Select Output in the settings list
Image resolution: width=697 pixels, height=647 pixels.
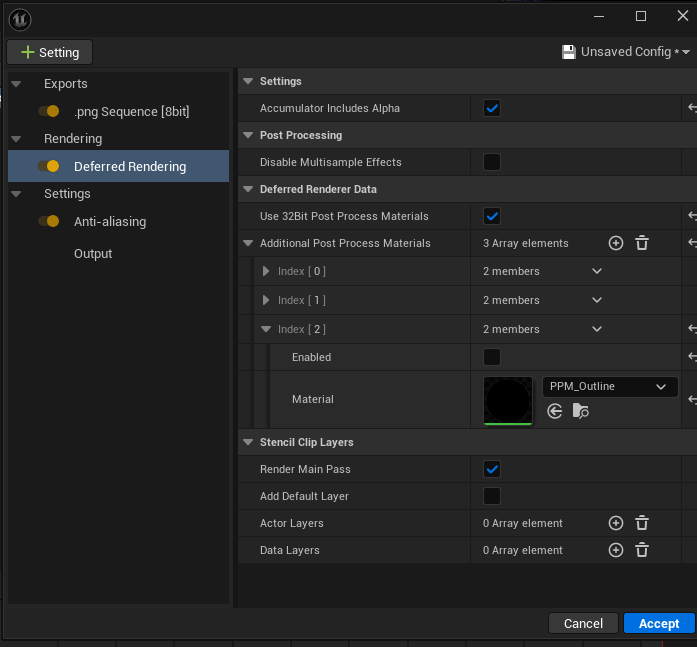click(93, 254)
